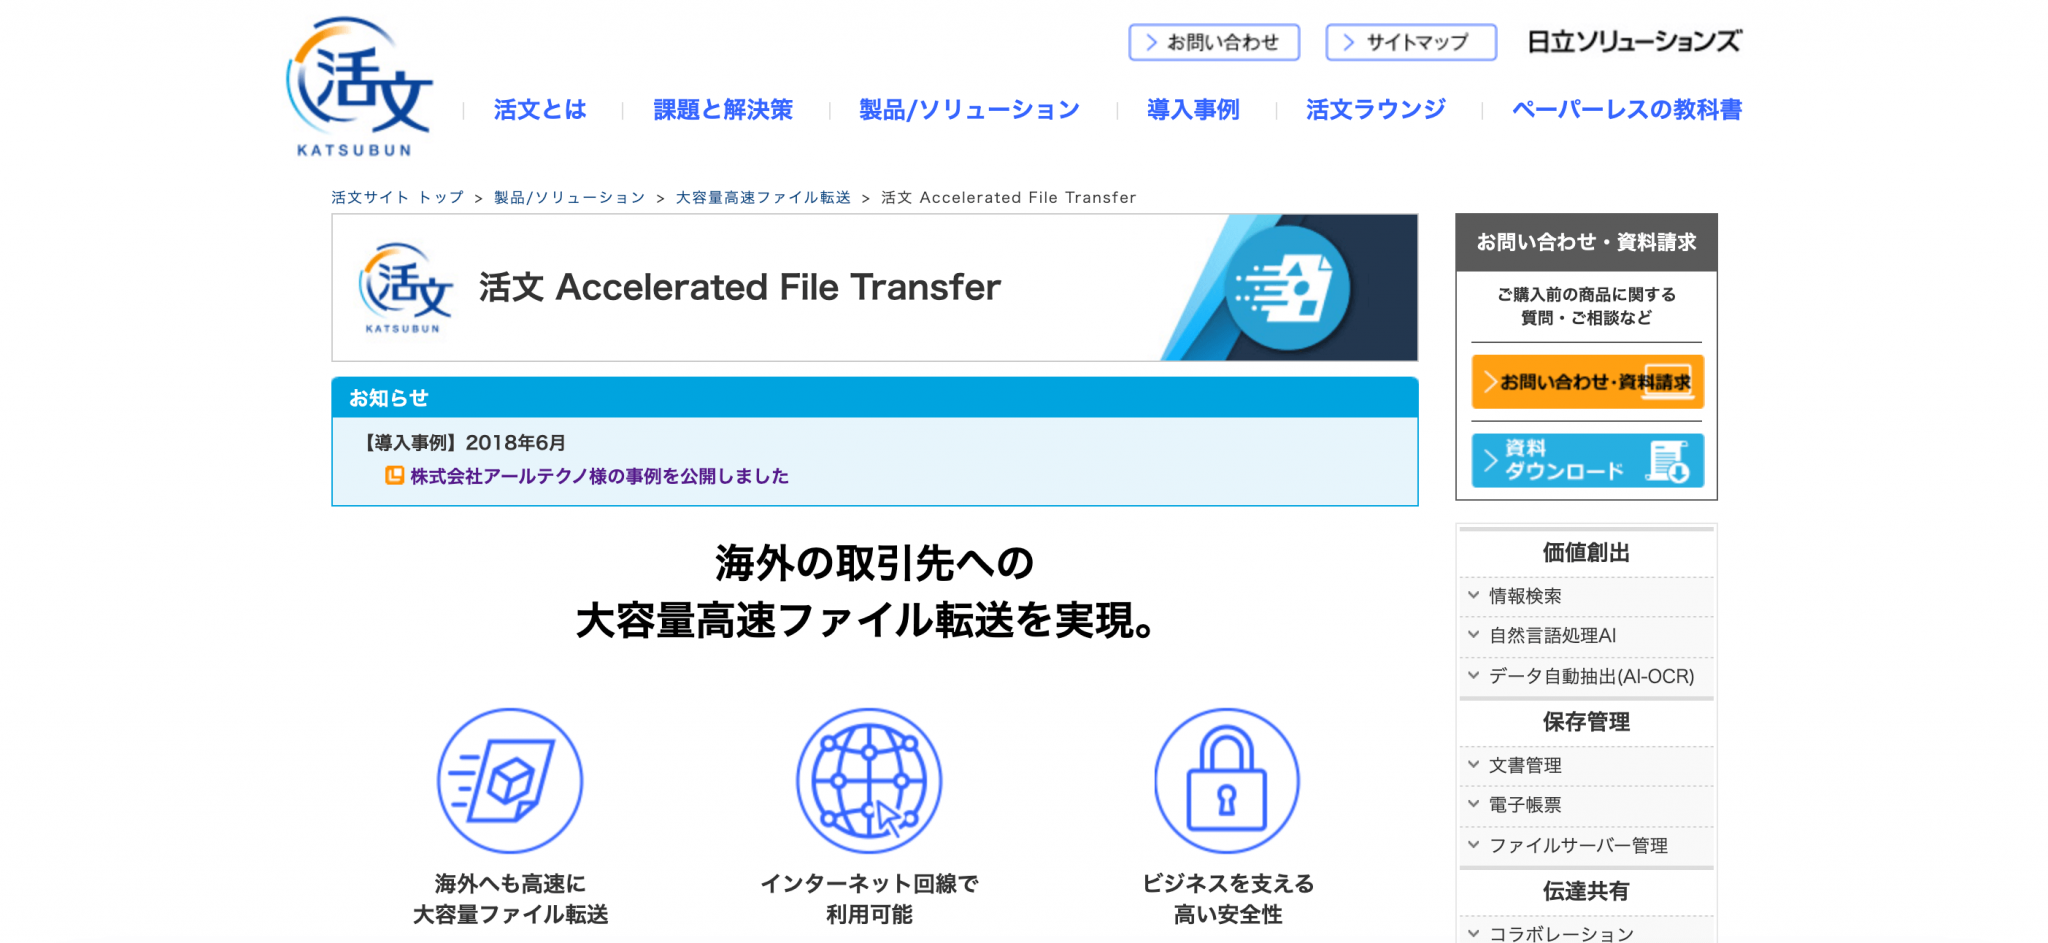Screen dimensions: 2048x943
Task: Select 活文ラウンジ in the top navigation
Action: click(1376, 110)
